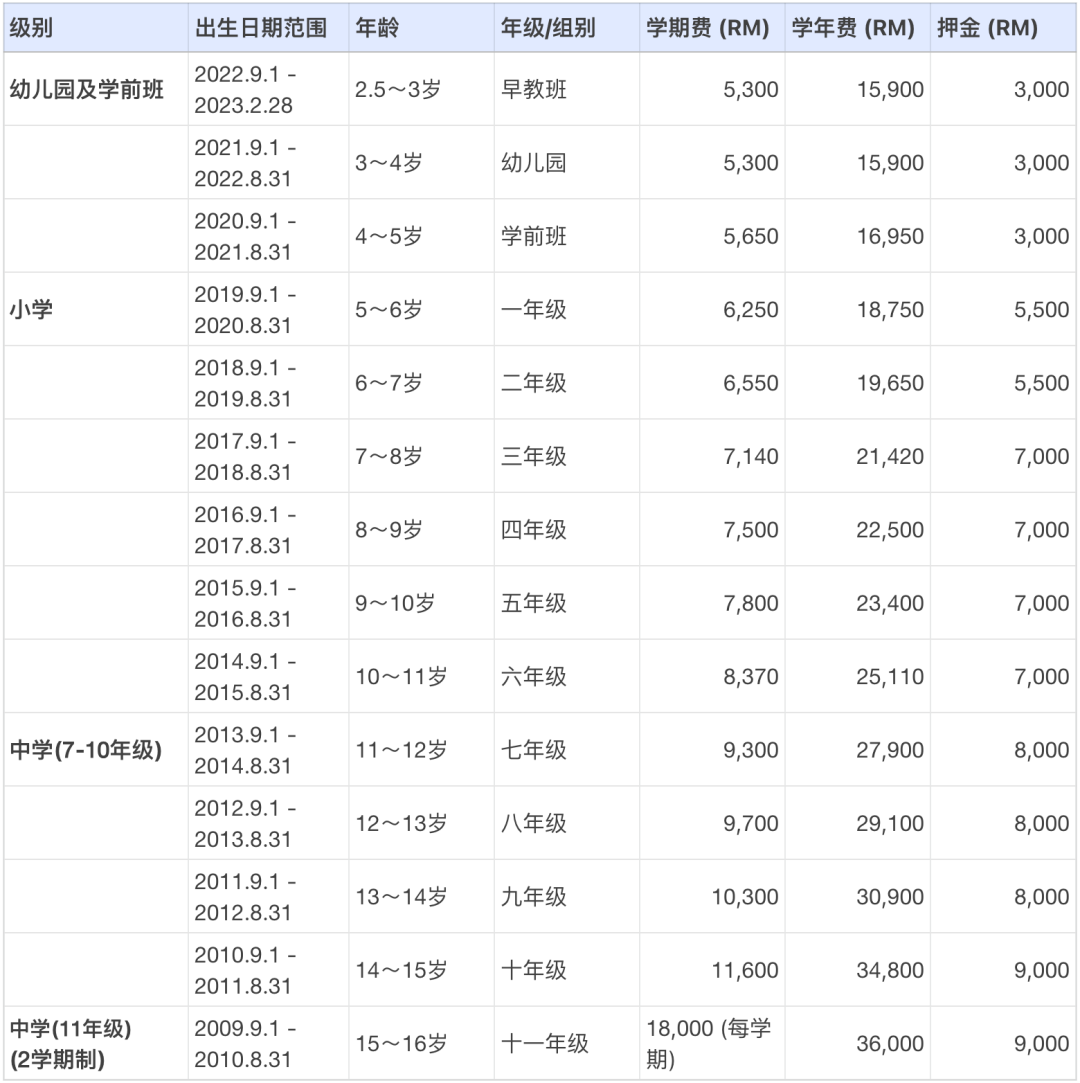Click the date range 2012.9.1 - 2013.8.31

coord(268,823)
